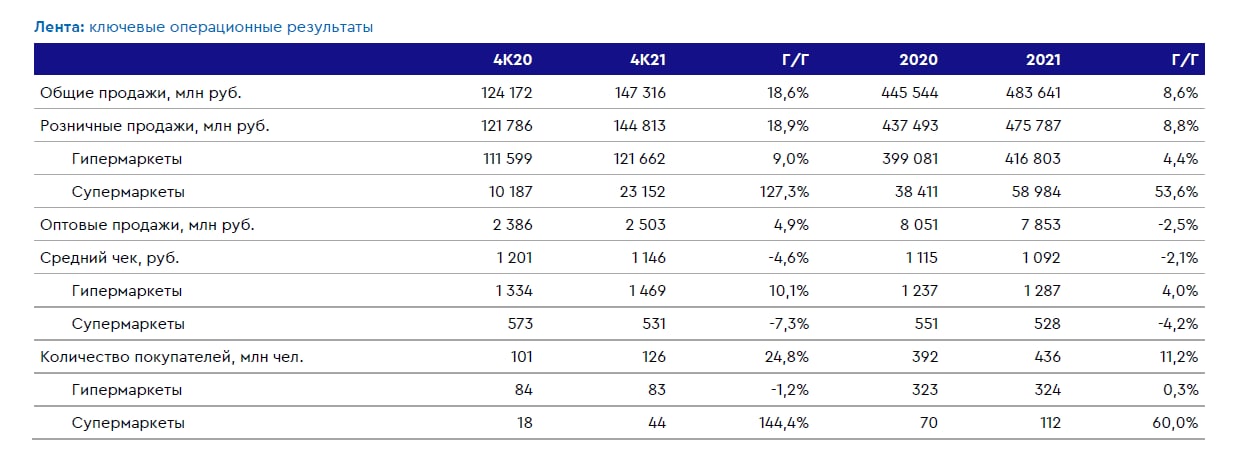Click the 'Средний чек, руб.' row label

pos(109,258)
